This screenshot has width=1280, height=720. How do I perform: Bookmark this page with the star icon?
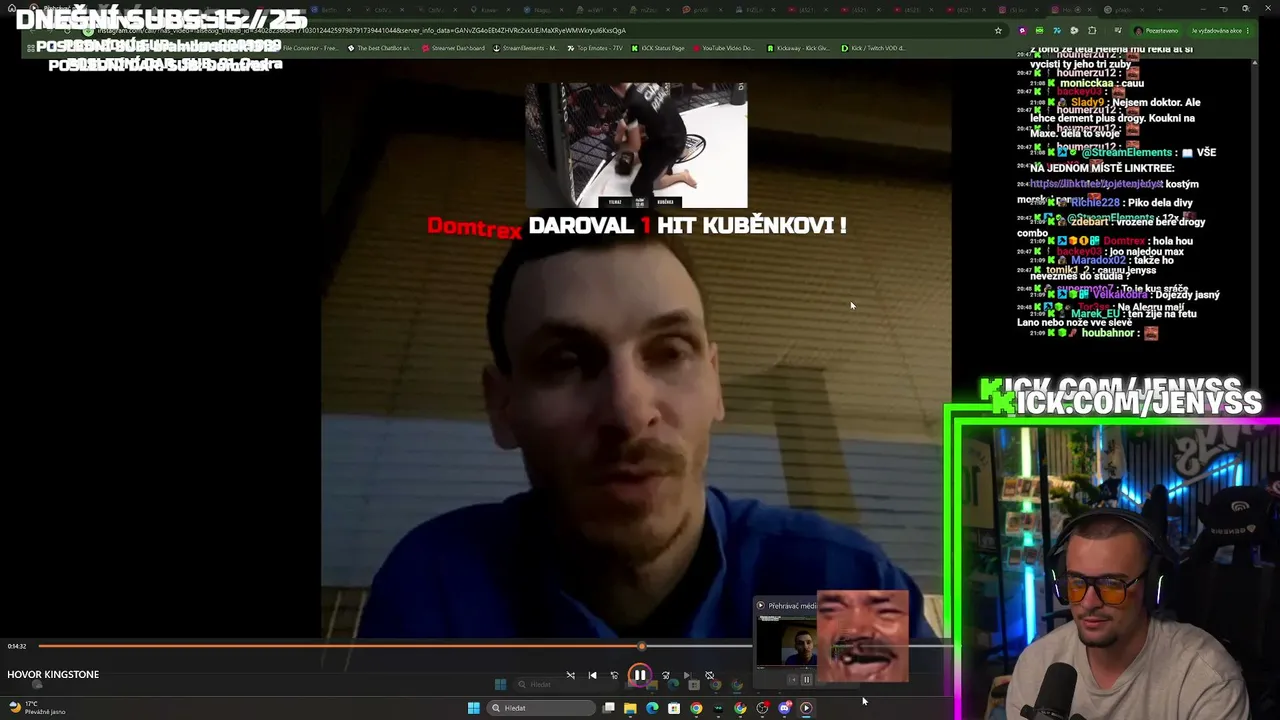point(998,31)
